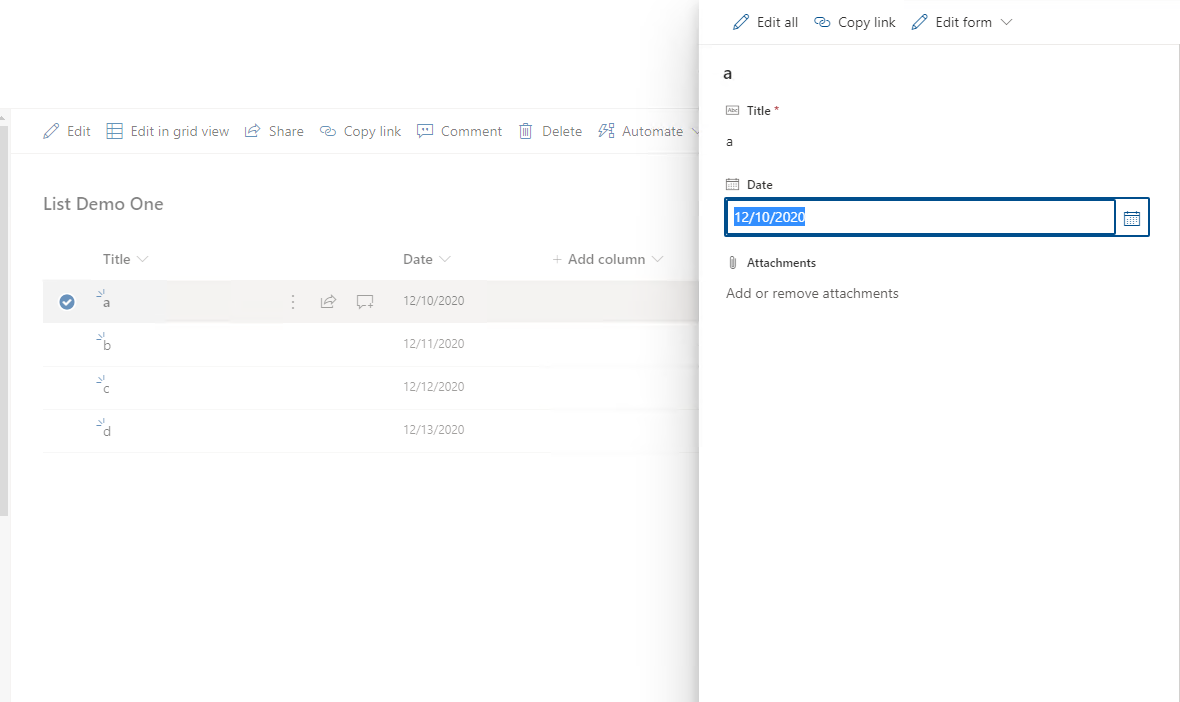Open the more actions ellipsis for row a
The image size is (1180, 702).
(293, 302)
